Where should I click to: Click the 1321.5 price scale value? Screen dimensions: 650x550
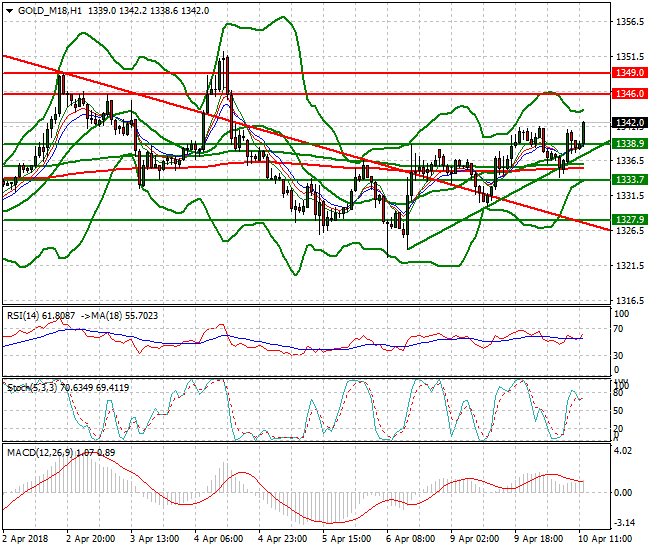tap(630, 266)
